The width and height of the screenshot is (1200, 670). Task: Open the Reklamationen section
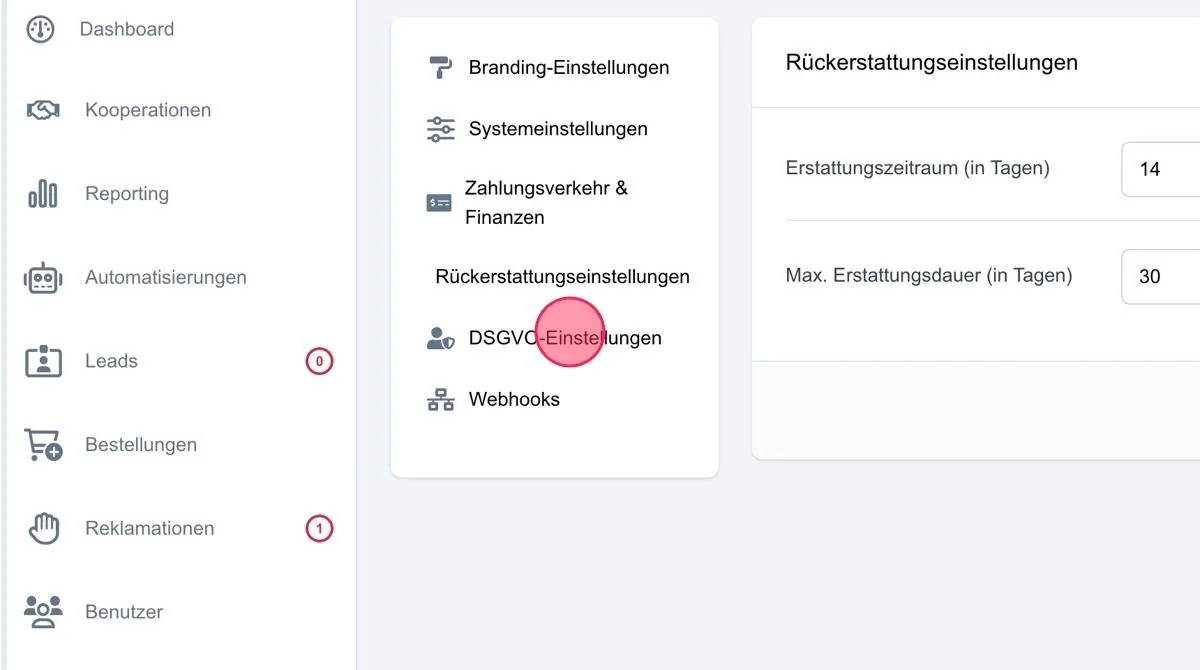coord(150,528)
